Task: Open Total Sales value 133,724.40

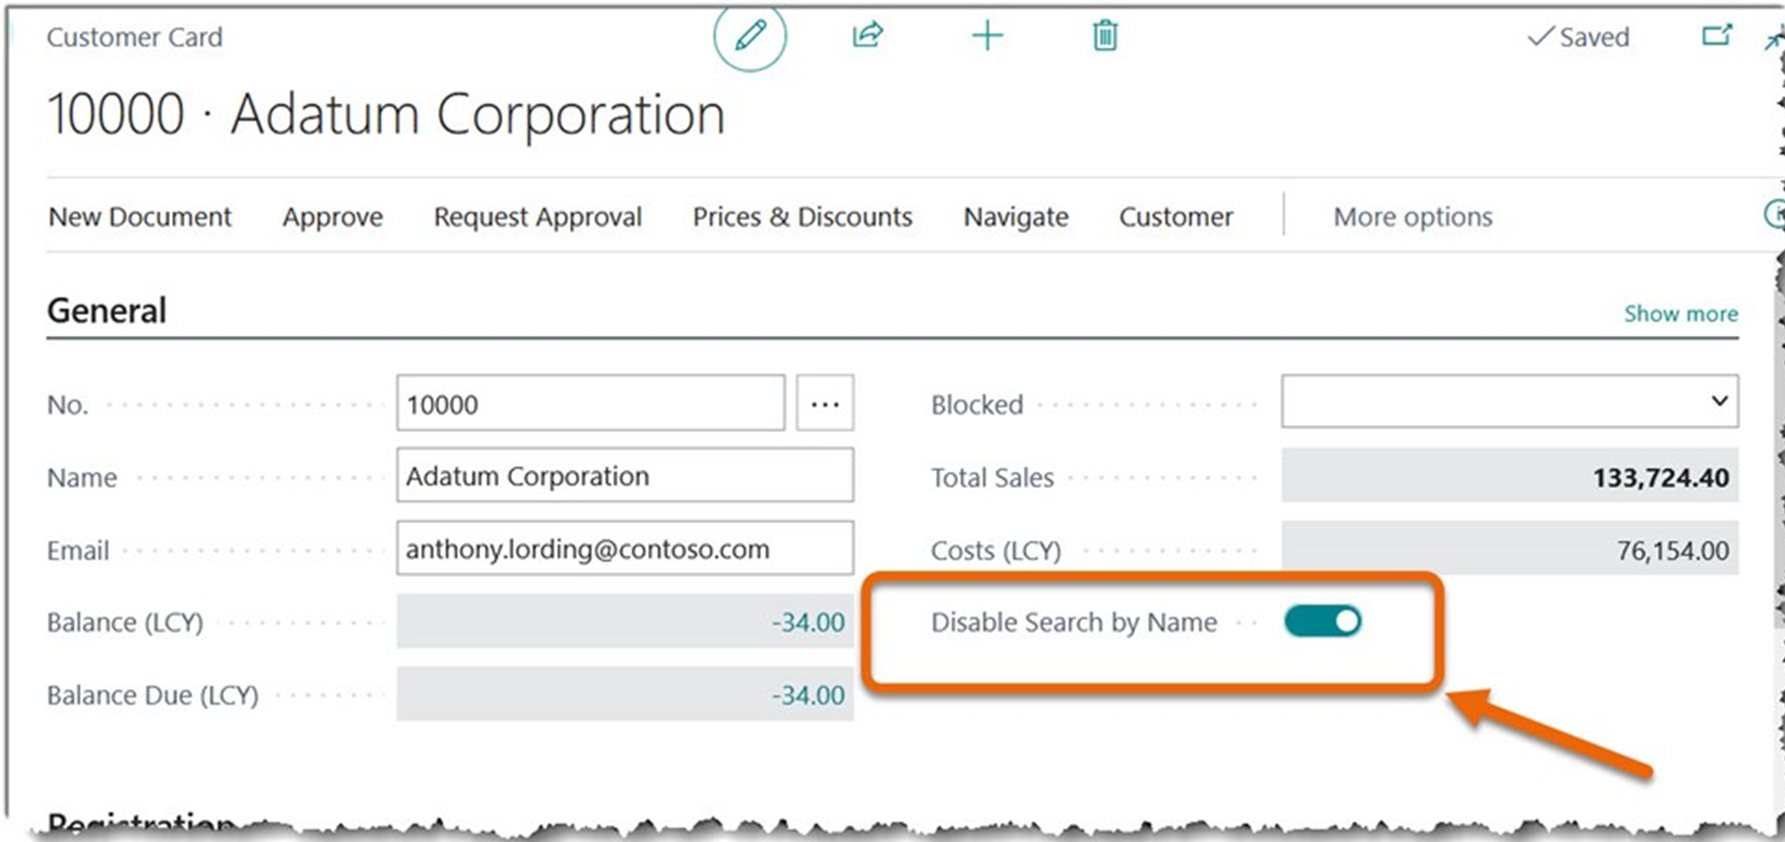Action: pos(1510,476)
